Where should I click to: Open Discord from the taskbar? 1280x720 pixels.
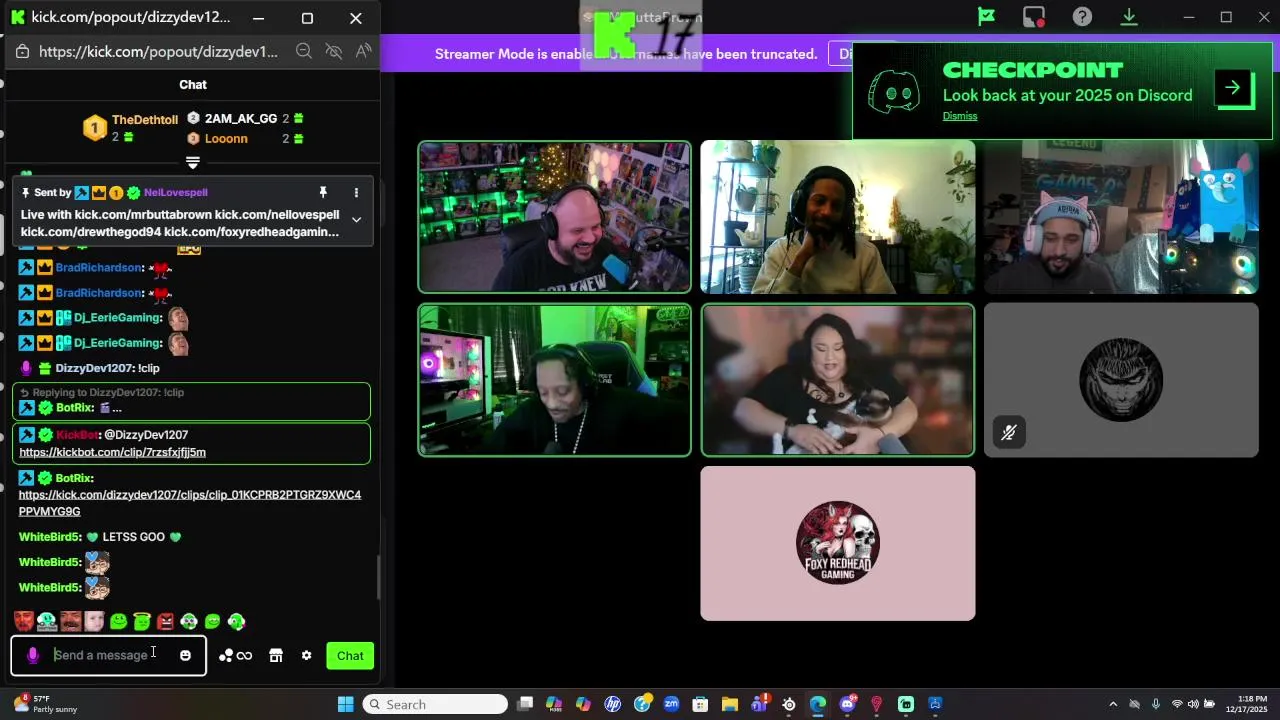[848, 704]
